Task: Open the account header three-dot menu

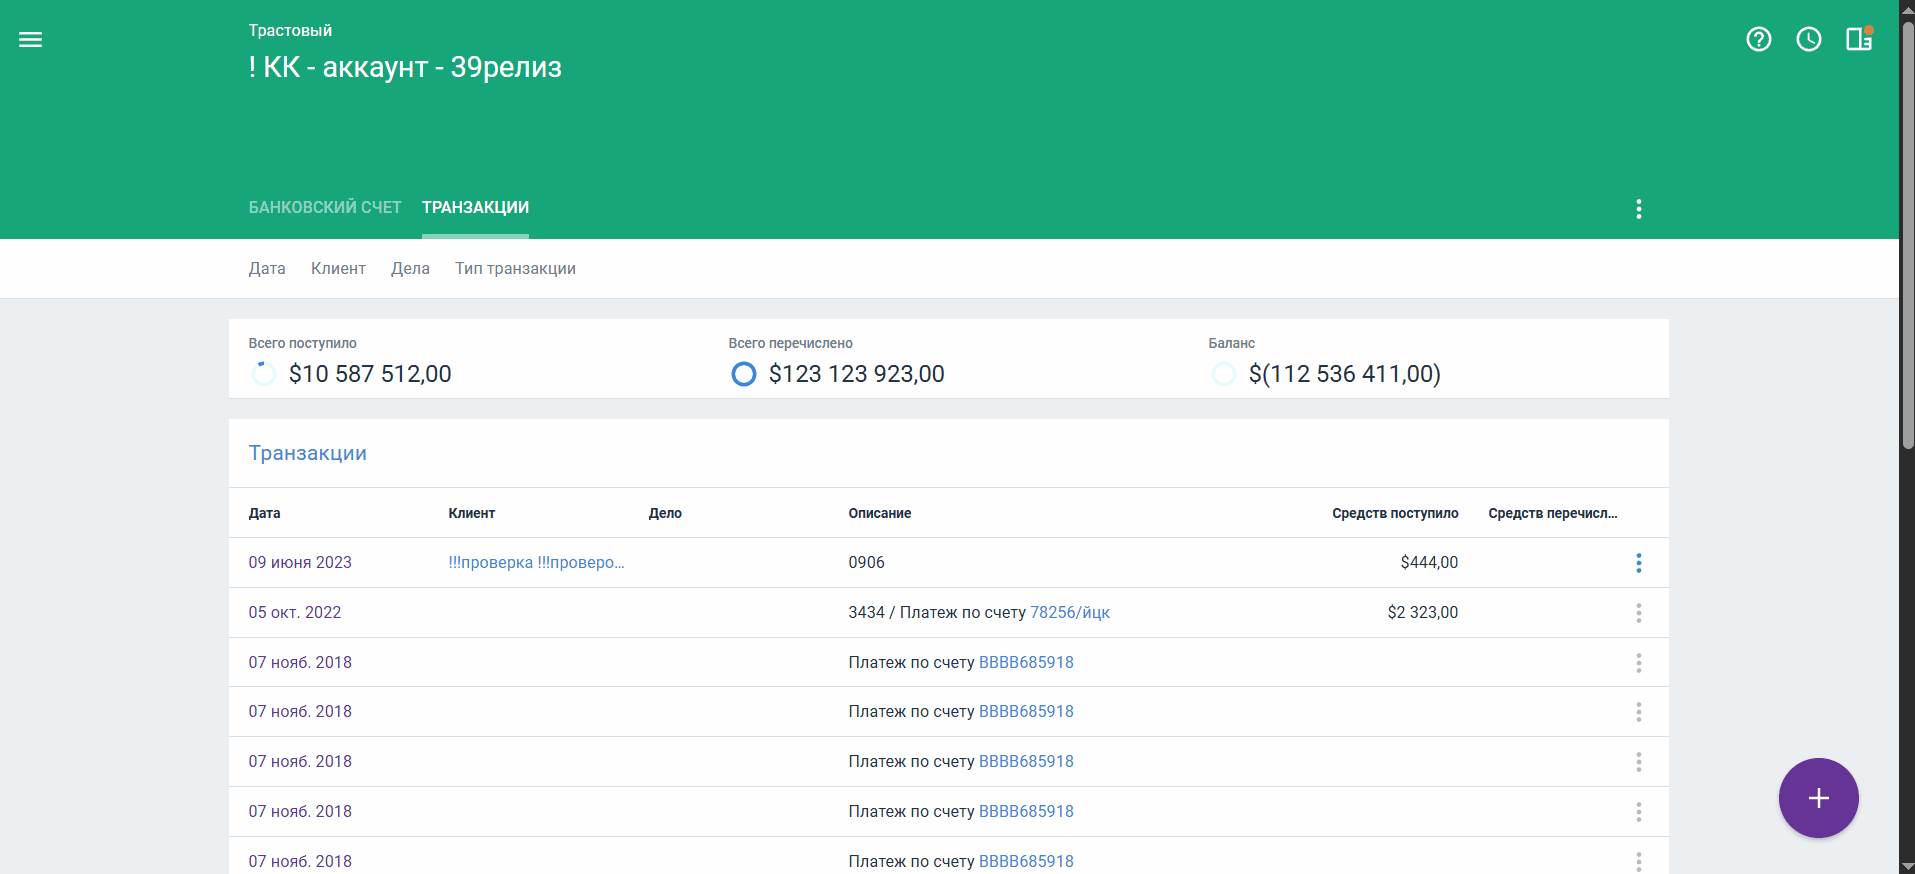Action: point(1638,209)
